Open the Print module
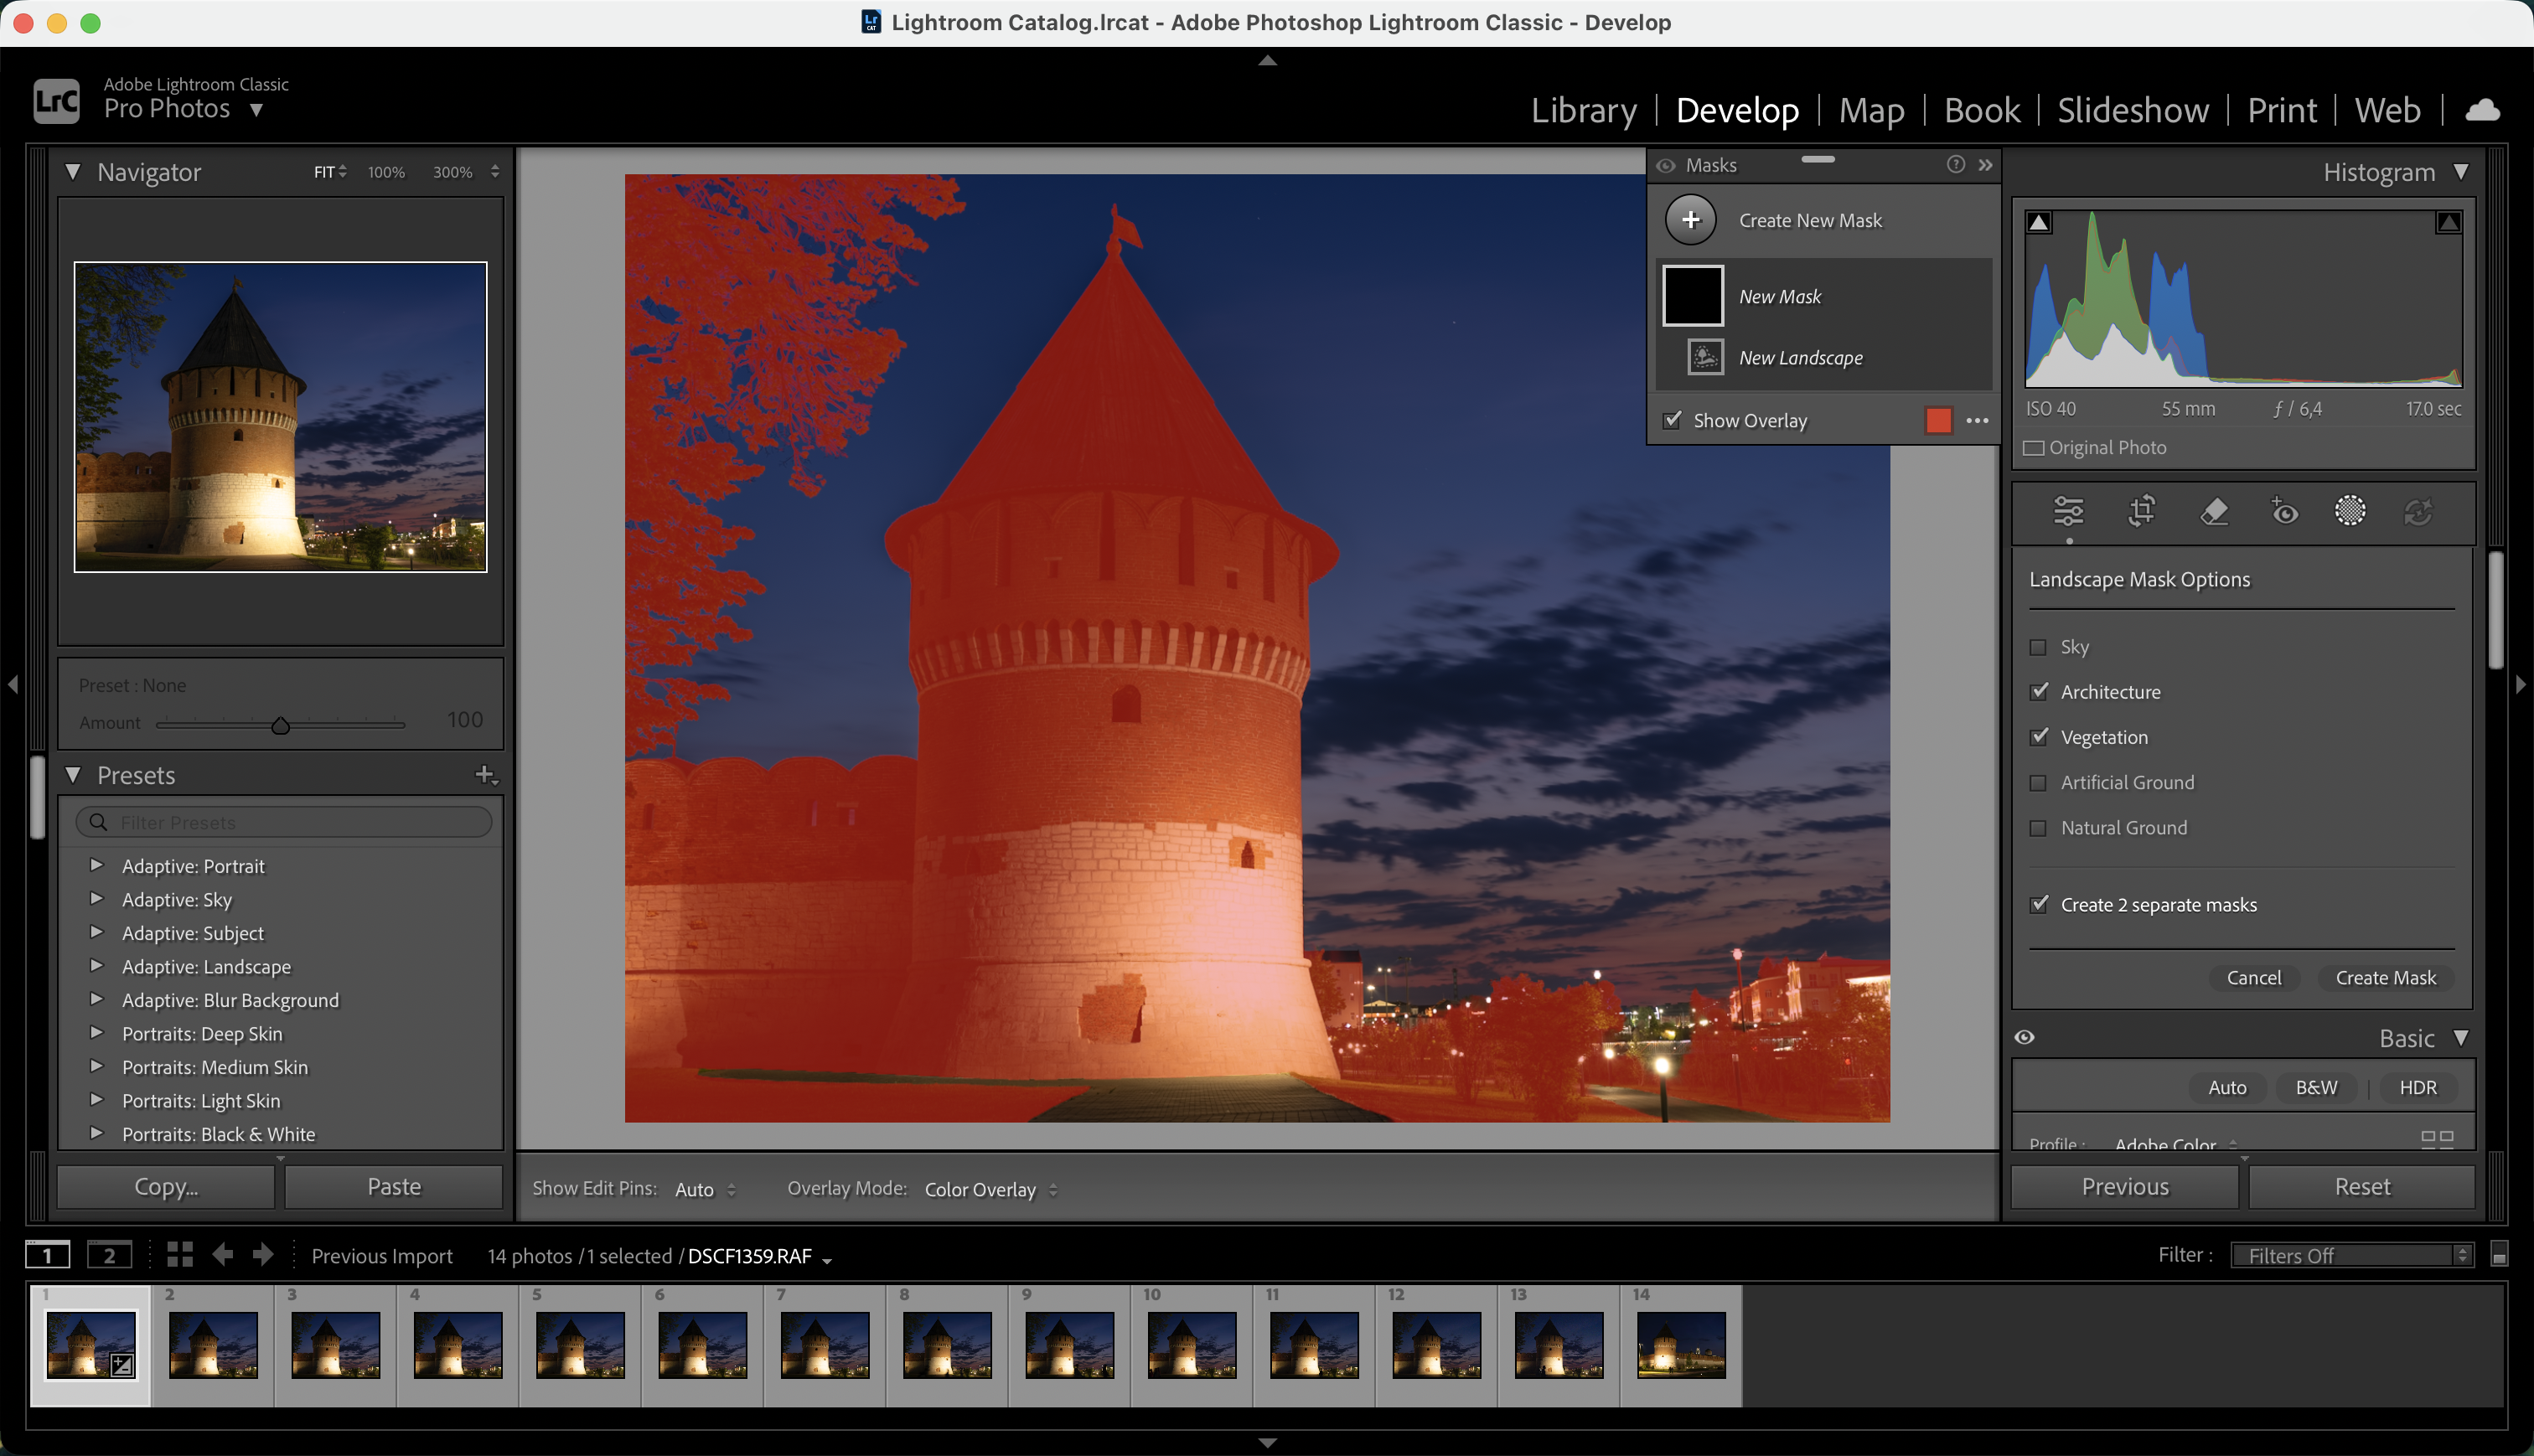2534x1456 pixels. (x=2281, y=110)
